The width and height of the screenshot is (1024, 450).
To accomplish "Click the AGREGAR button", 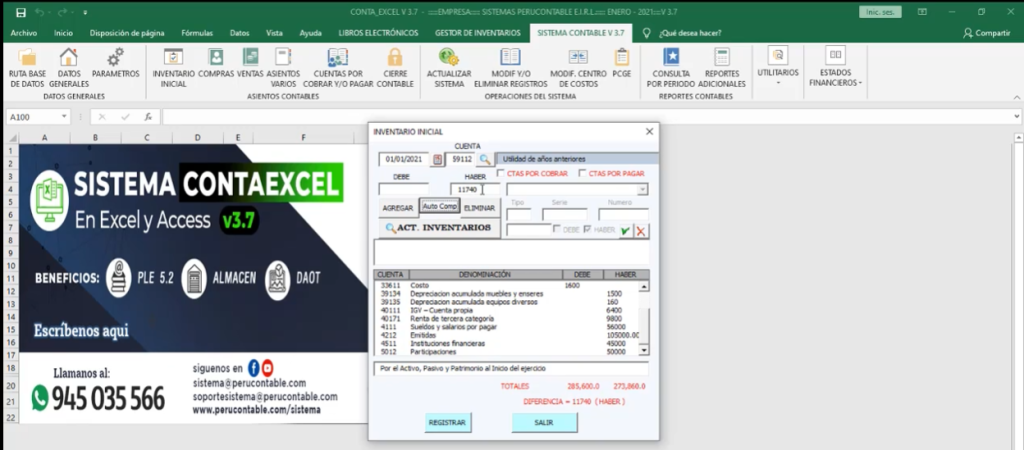I will 398,208.
